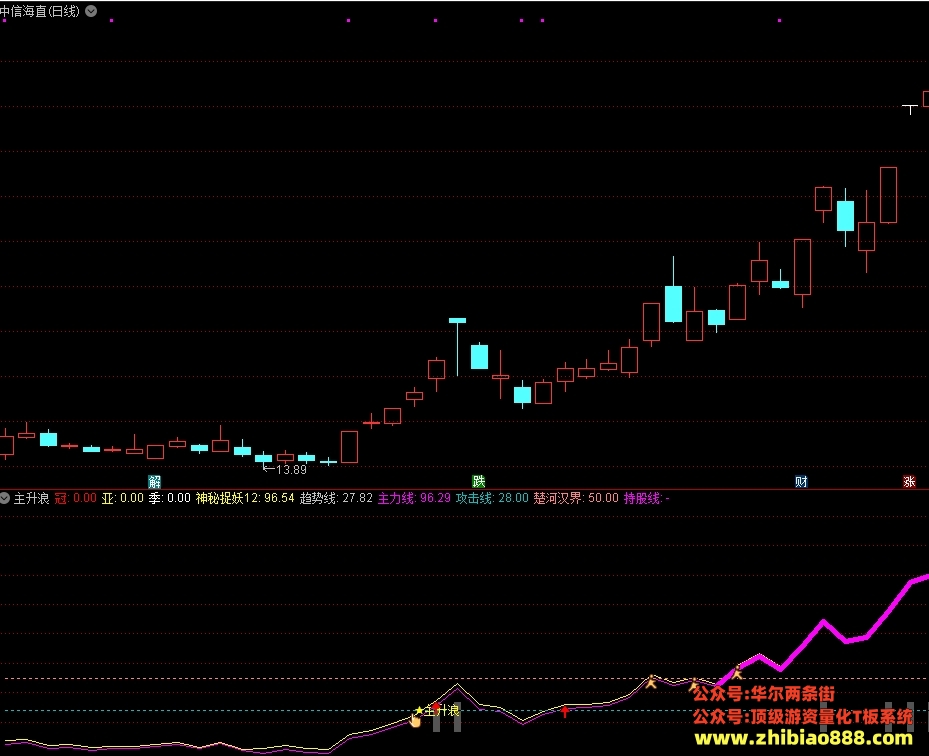Select the cyan candle above the 跌 marker
The height and width of the screenshot is (756, 929).
tap(479, 356)
